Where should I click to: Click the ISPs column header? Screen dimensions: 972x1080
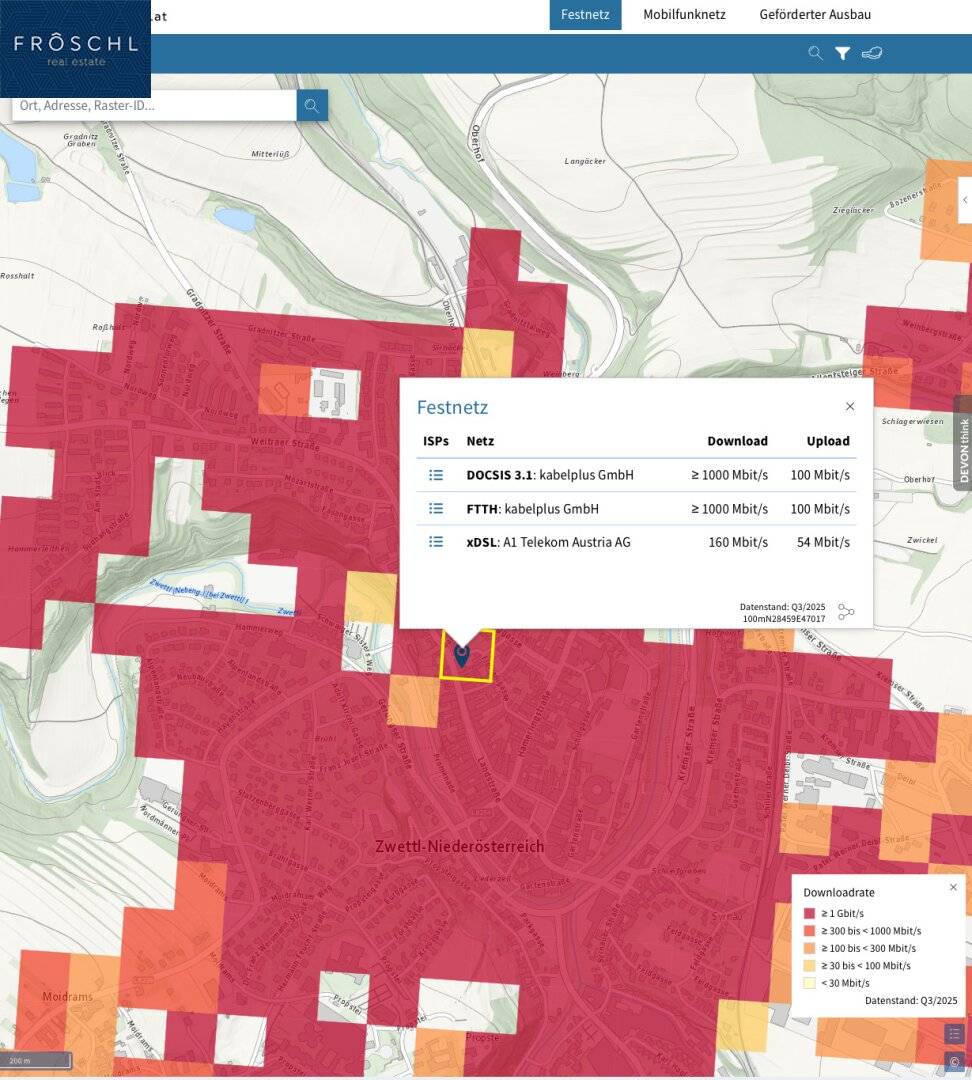(x=436, y=441)
